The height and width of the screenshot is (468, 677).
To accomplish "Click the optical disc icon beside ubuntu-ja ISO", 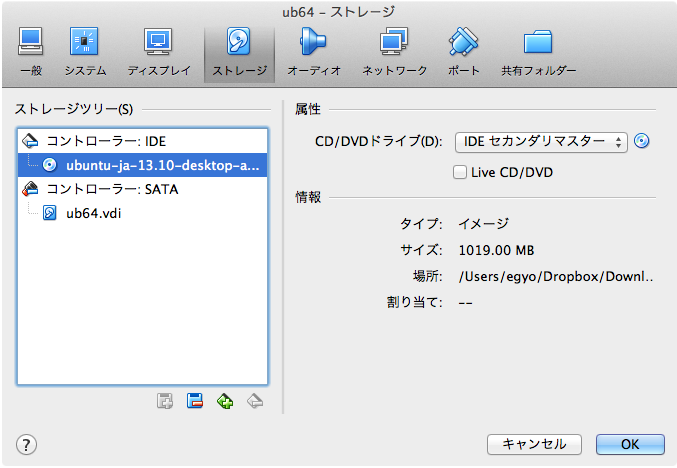I will pos(50,165).
